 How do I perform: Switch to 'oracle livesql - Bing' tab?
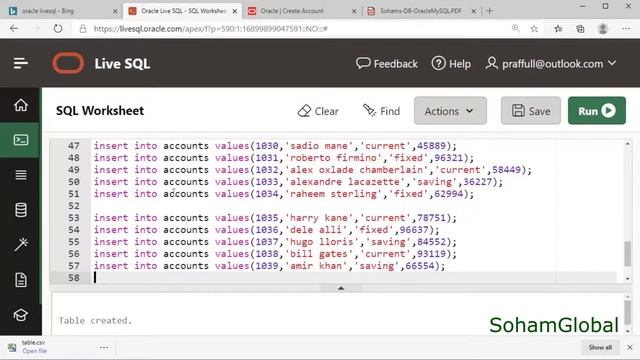61,11
